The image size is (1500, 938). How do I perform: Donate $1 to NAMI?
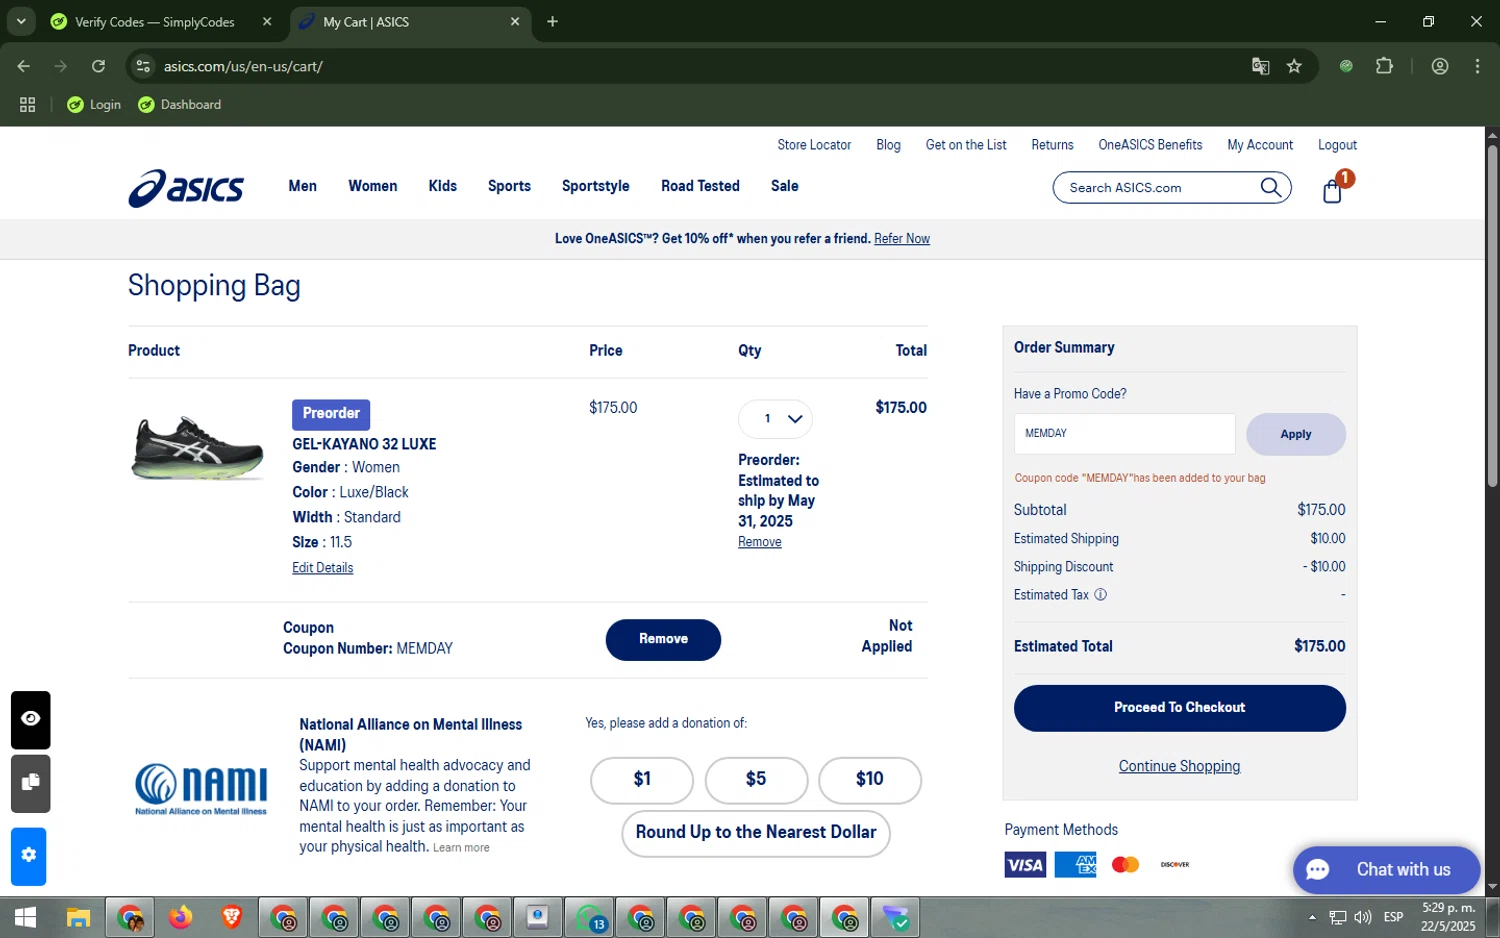coord(642,779)
